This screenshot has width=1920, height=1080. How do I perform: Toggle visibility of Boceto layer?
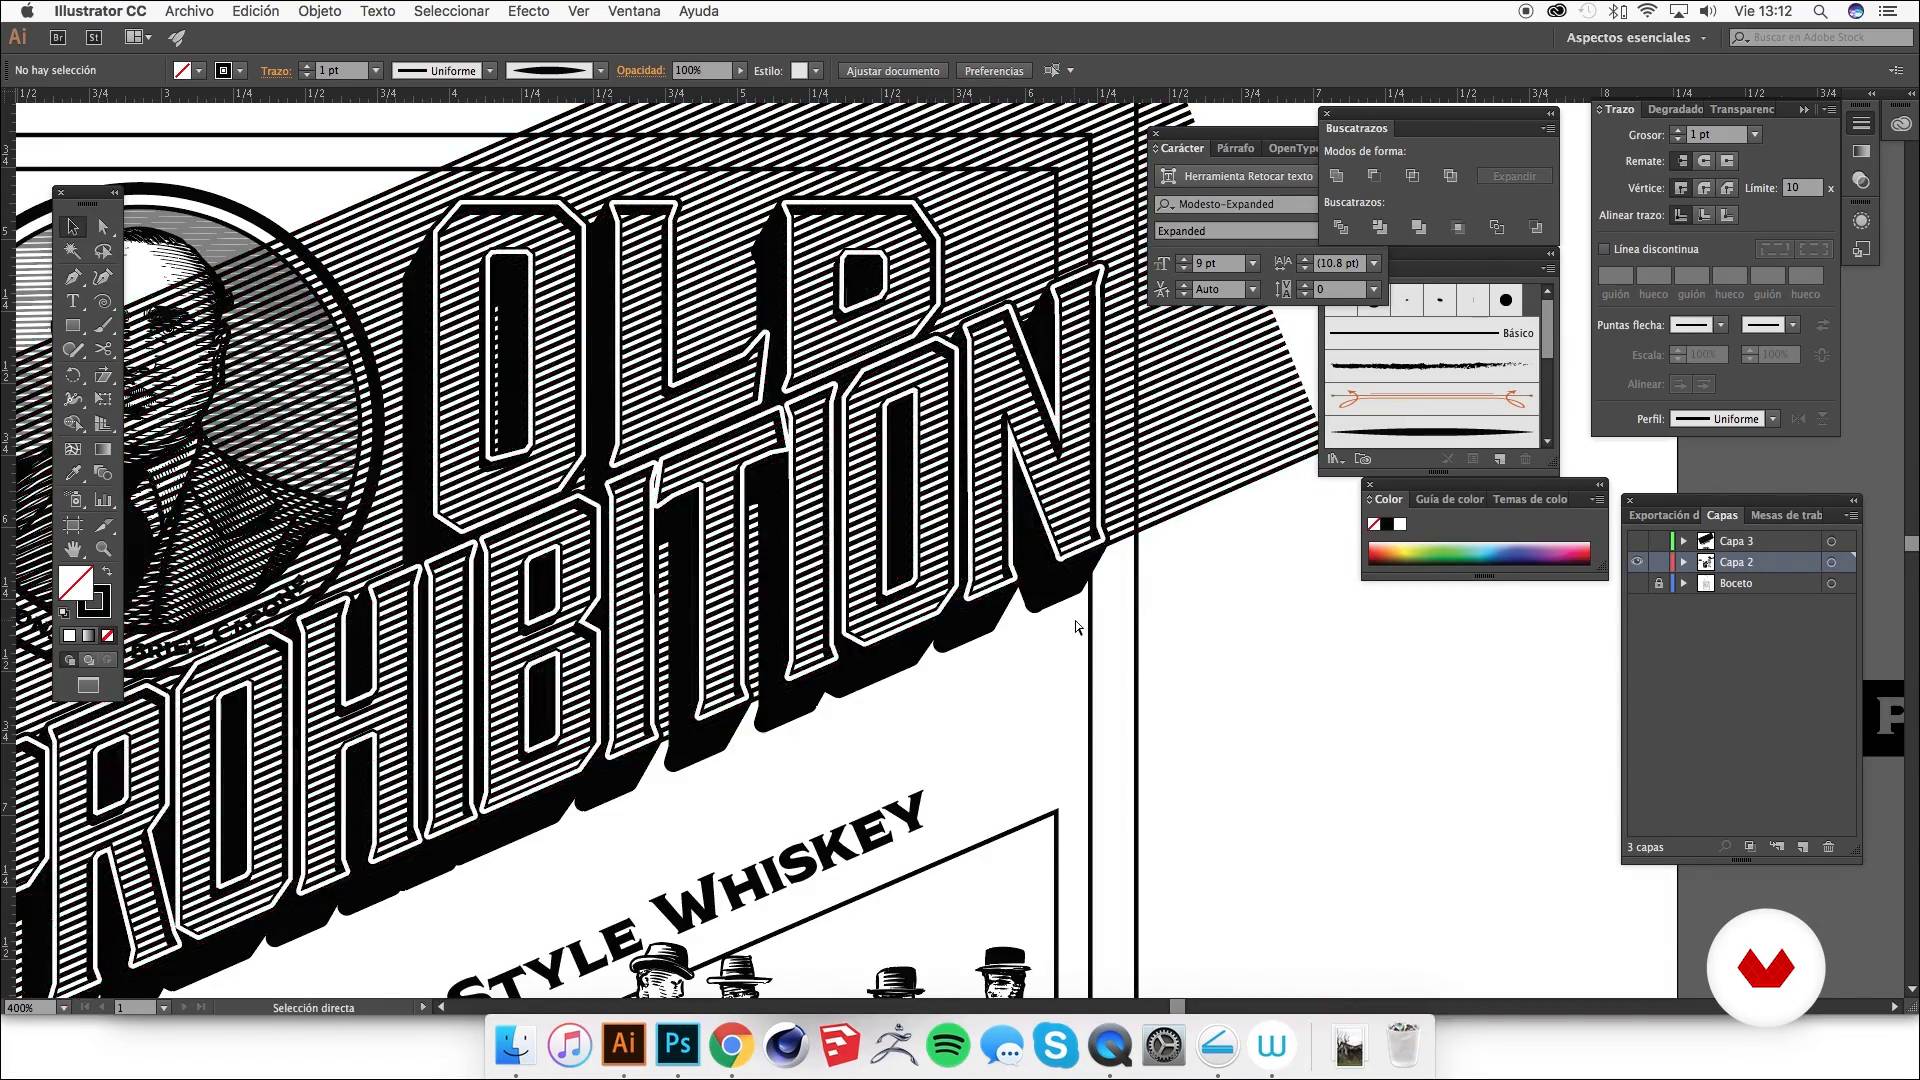coord(1637,583)
